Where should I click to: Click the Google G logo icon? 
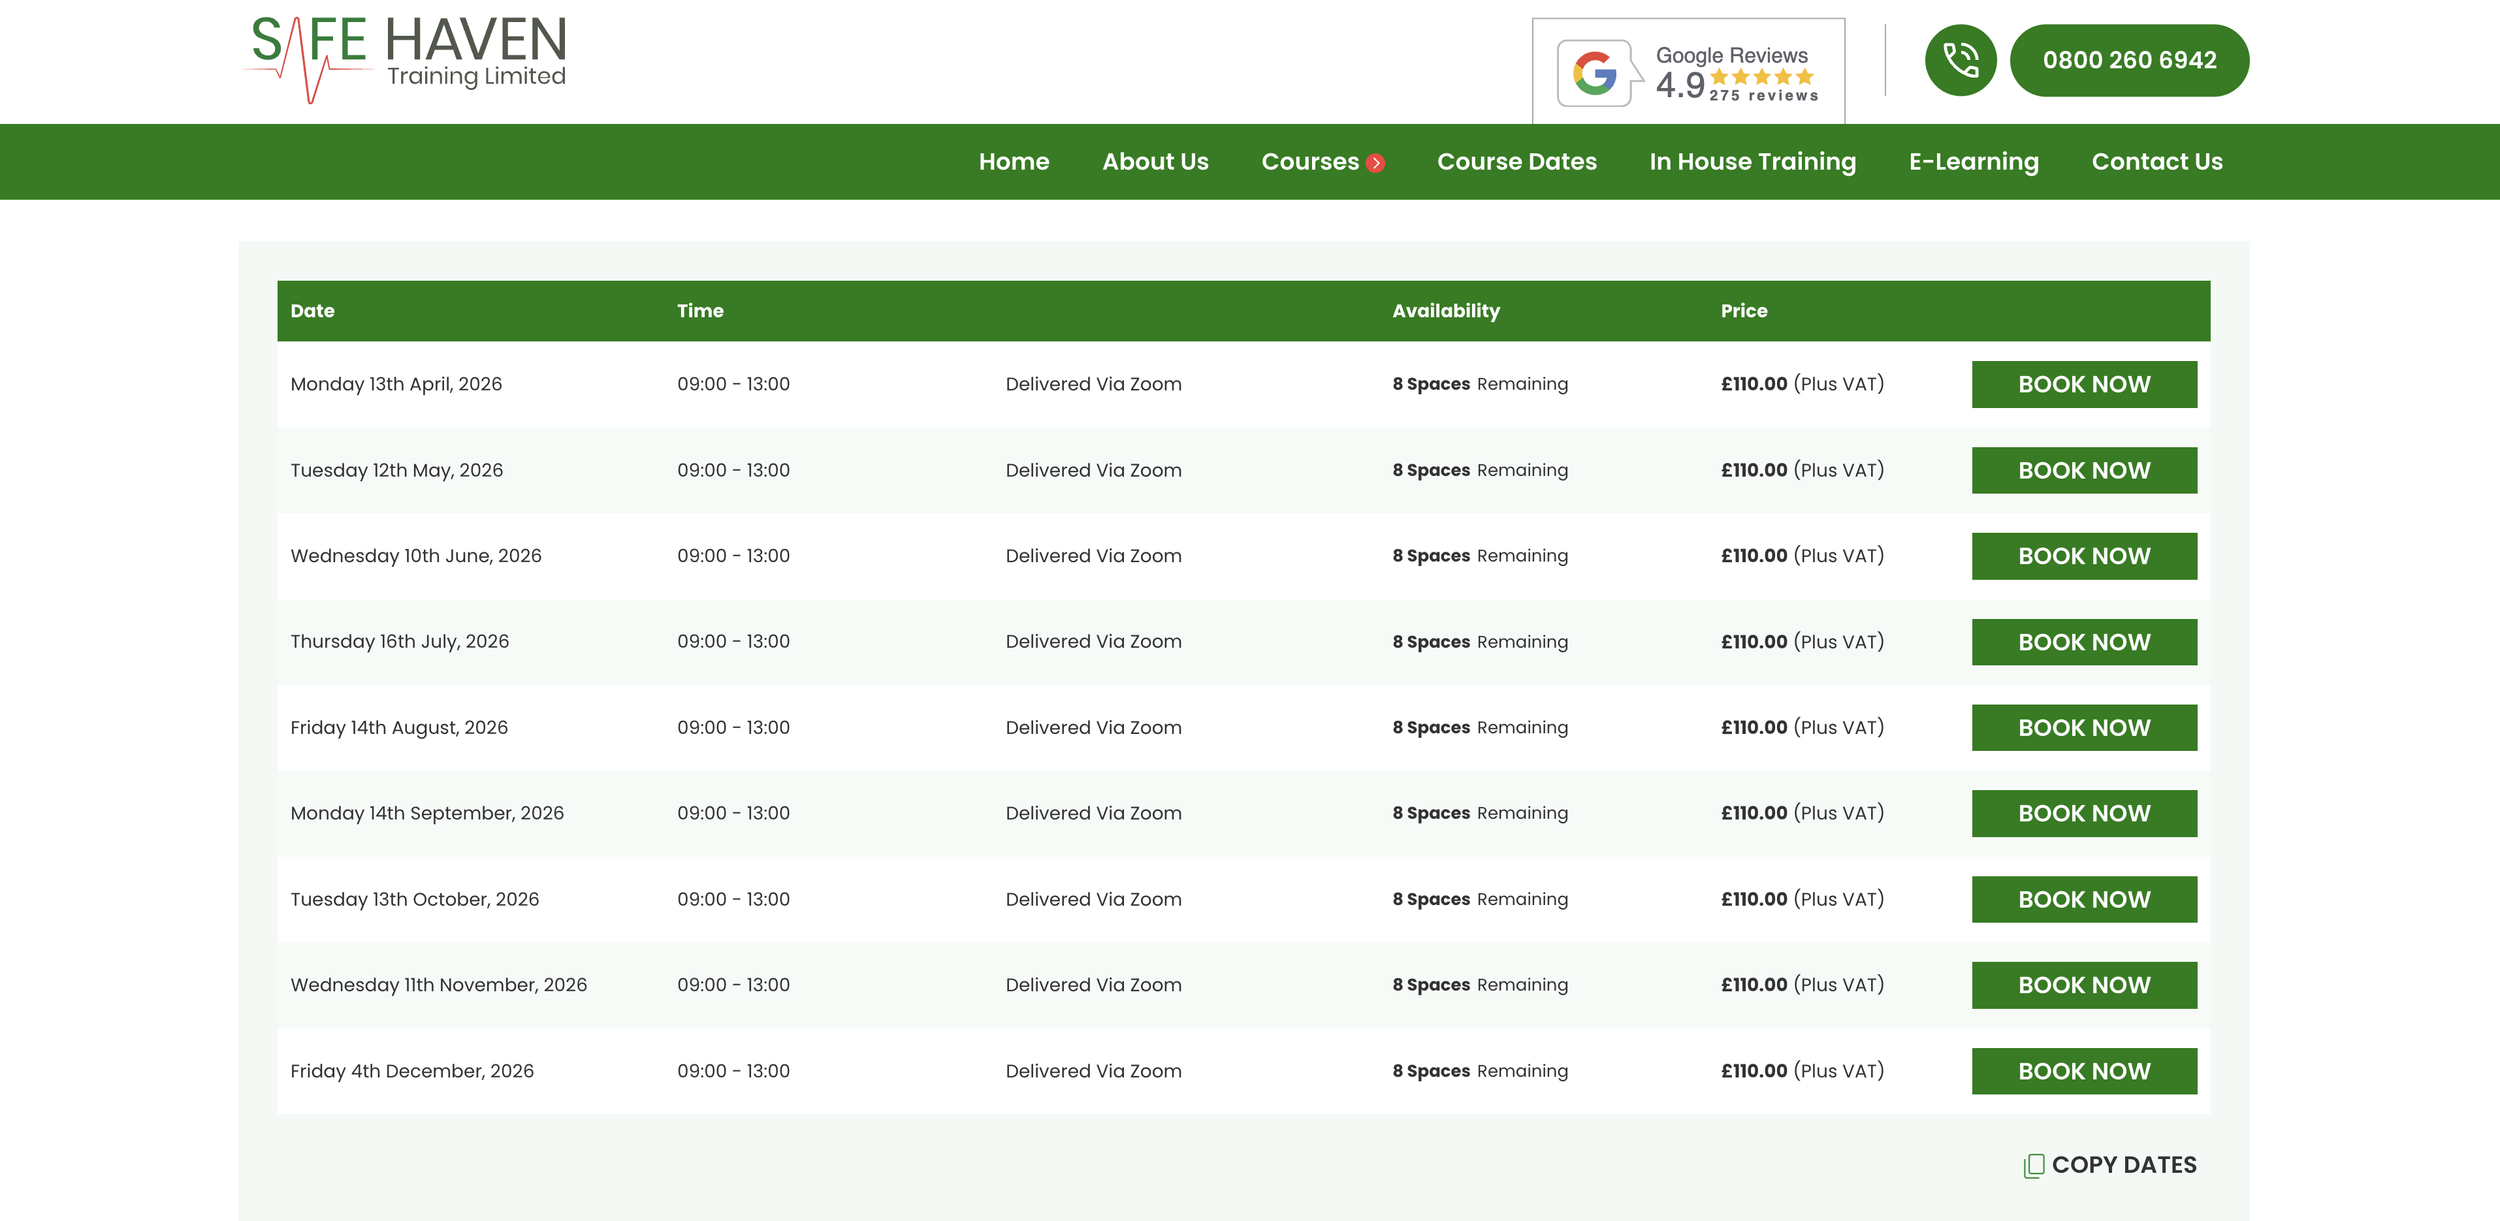coord(1594,73)
